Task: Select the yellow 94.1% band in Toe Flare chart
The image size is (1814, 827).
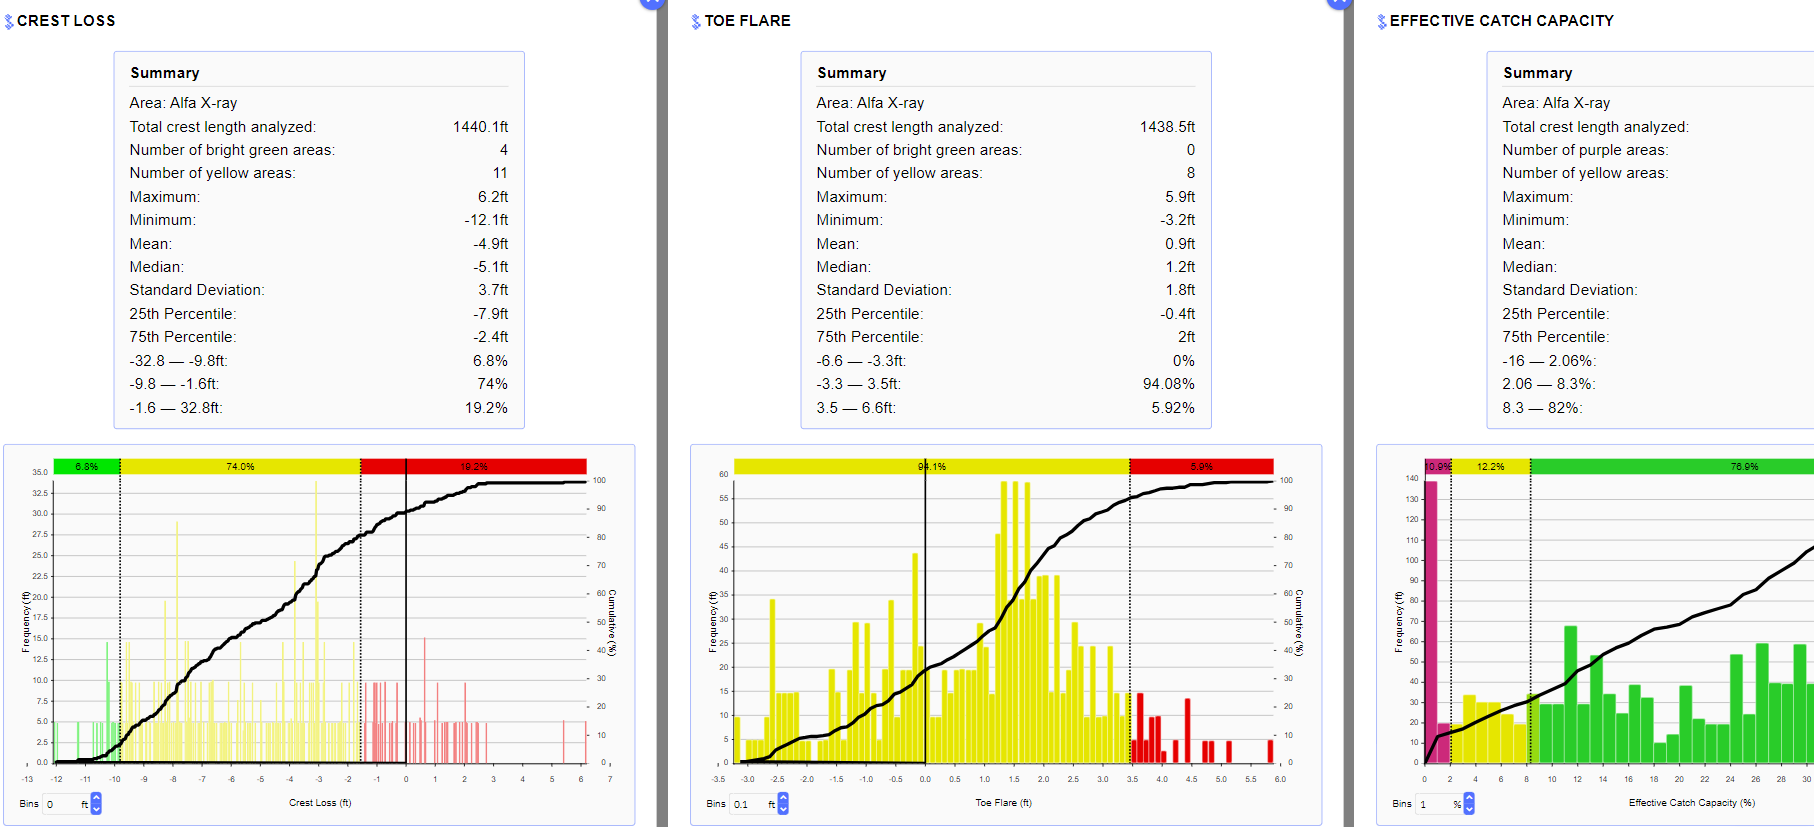Action: 931,467
